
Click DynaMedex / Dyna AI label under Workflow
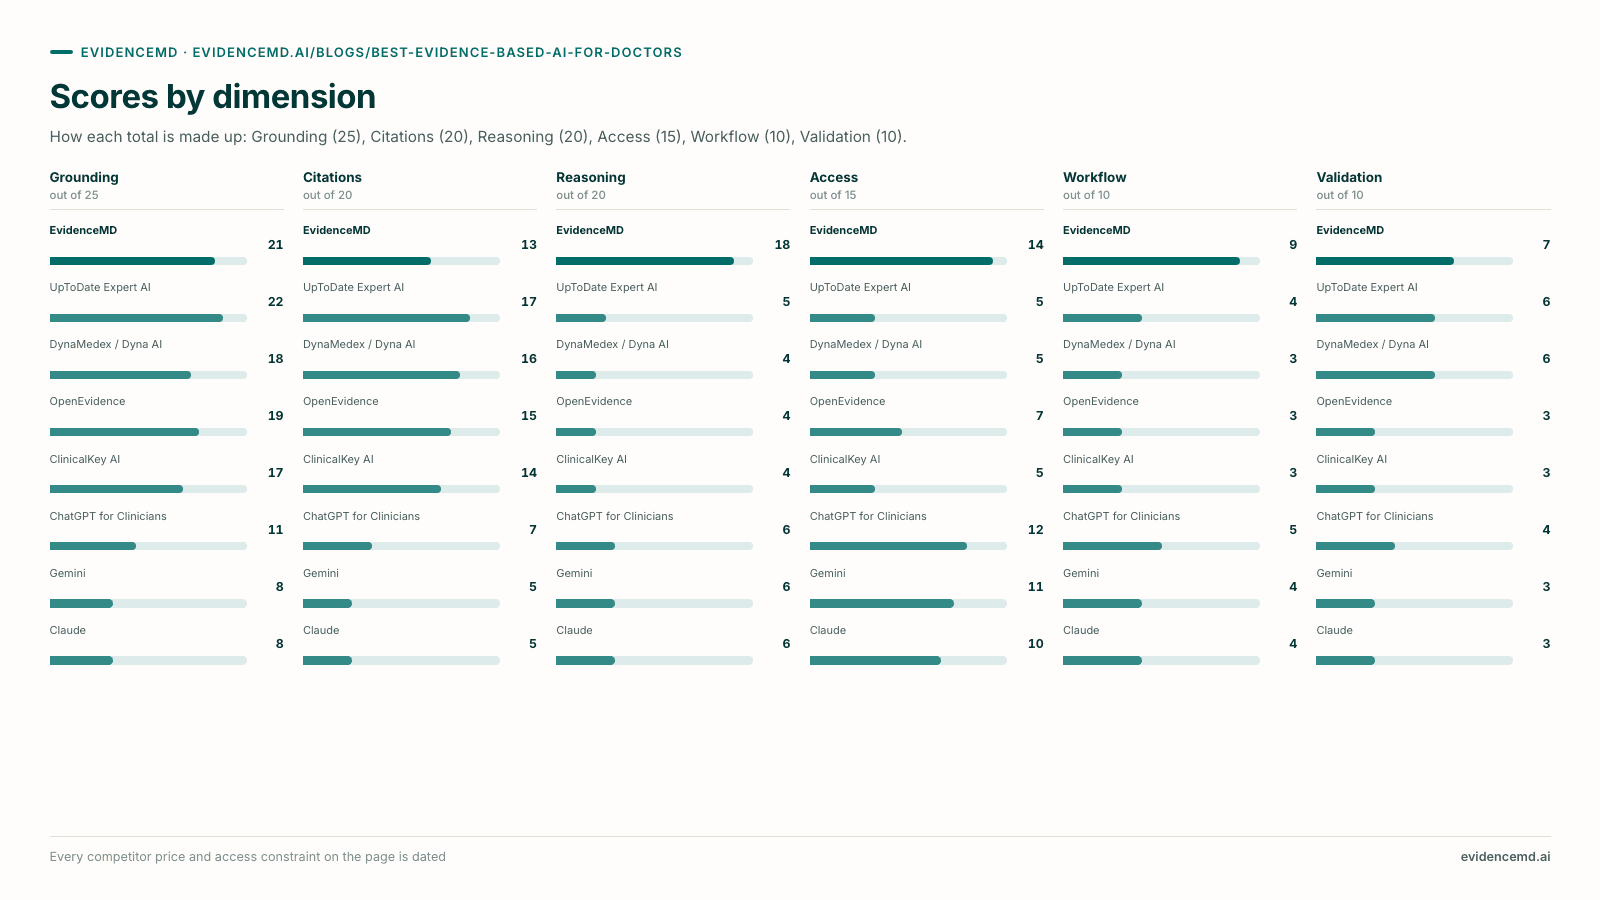pyautogui.click(x=1119, y=345)
